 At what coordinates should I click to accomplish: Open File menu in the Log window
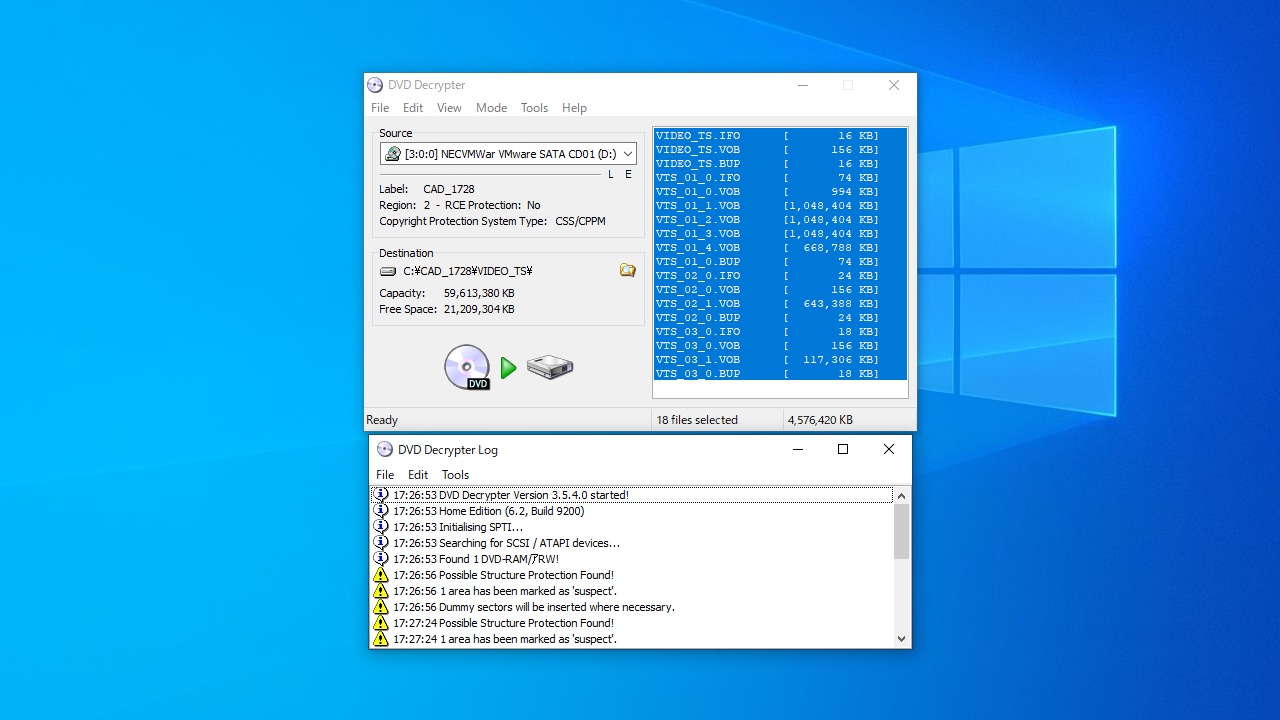[x=385, y=475]
